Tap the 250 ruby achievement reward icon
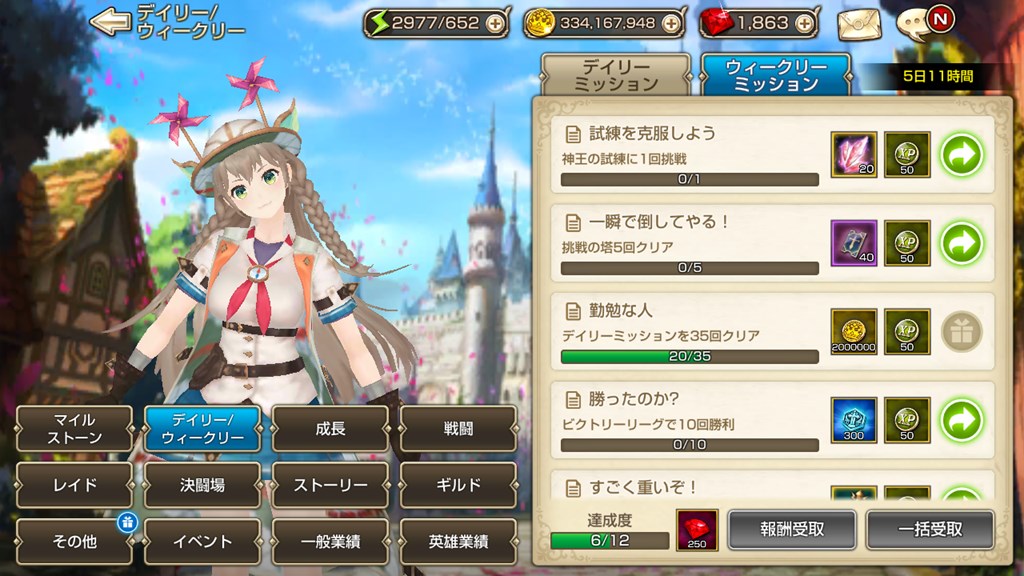 [696, 530]
